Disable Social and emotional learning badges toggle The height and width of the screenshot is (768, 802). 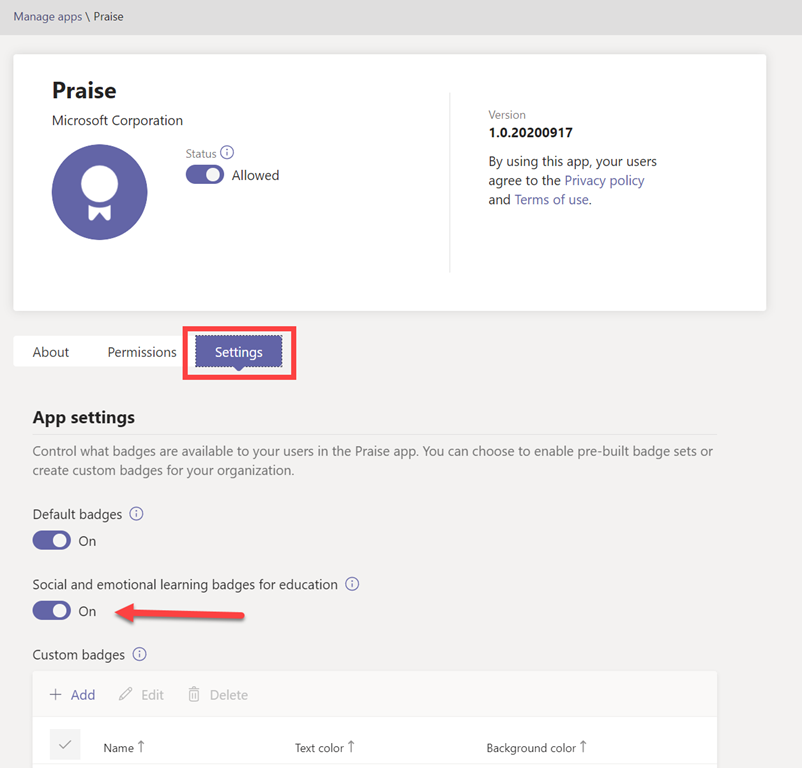point(52,611)
